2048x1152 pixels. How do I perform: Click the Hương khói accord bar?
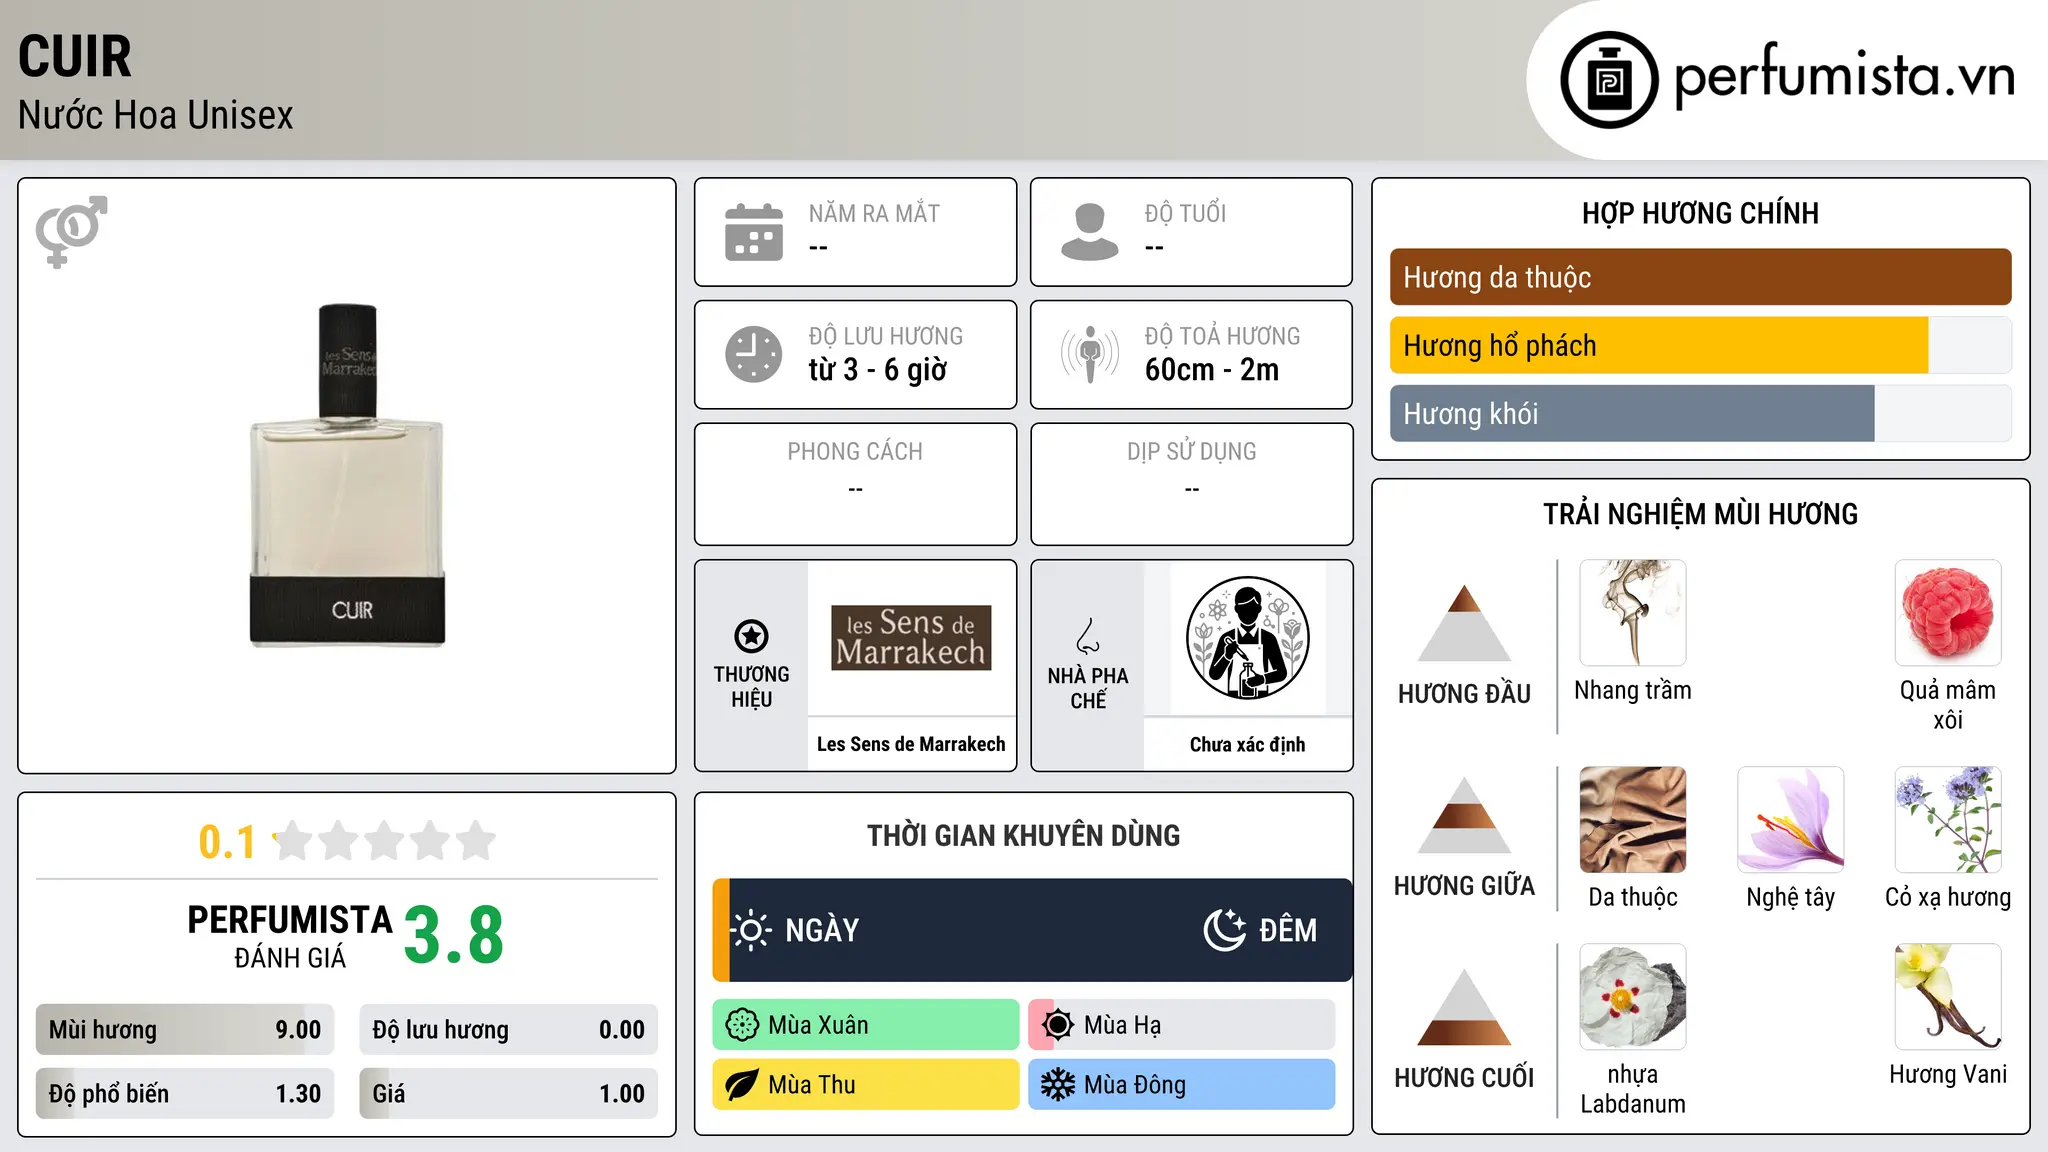(x=1700, y=413)
